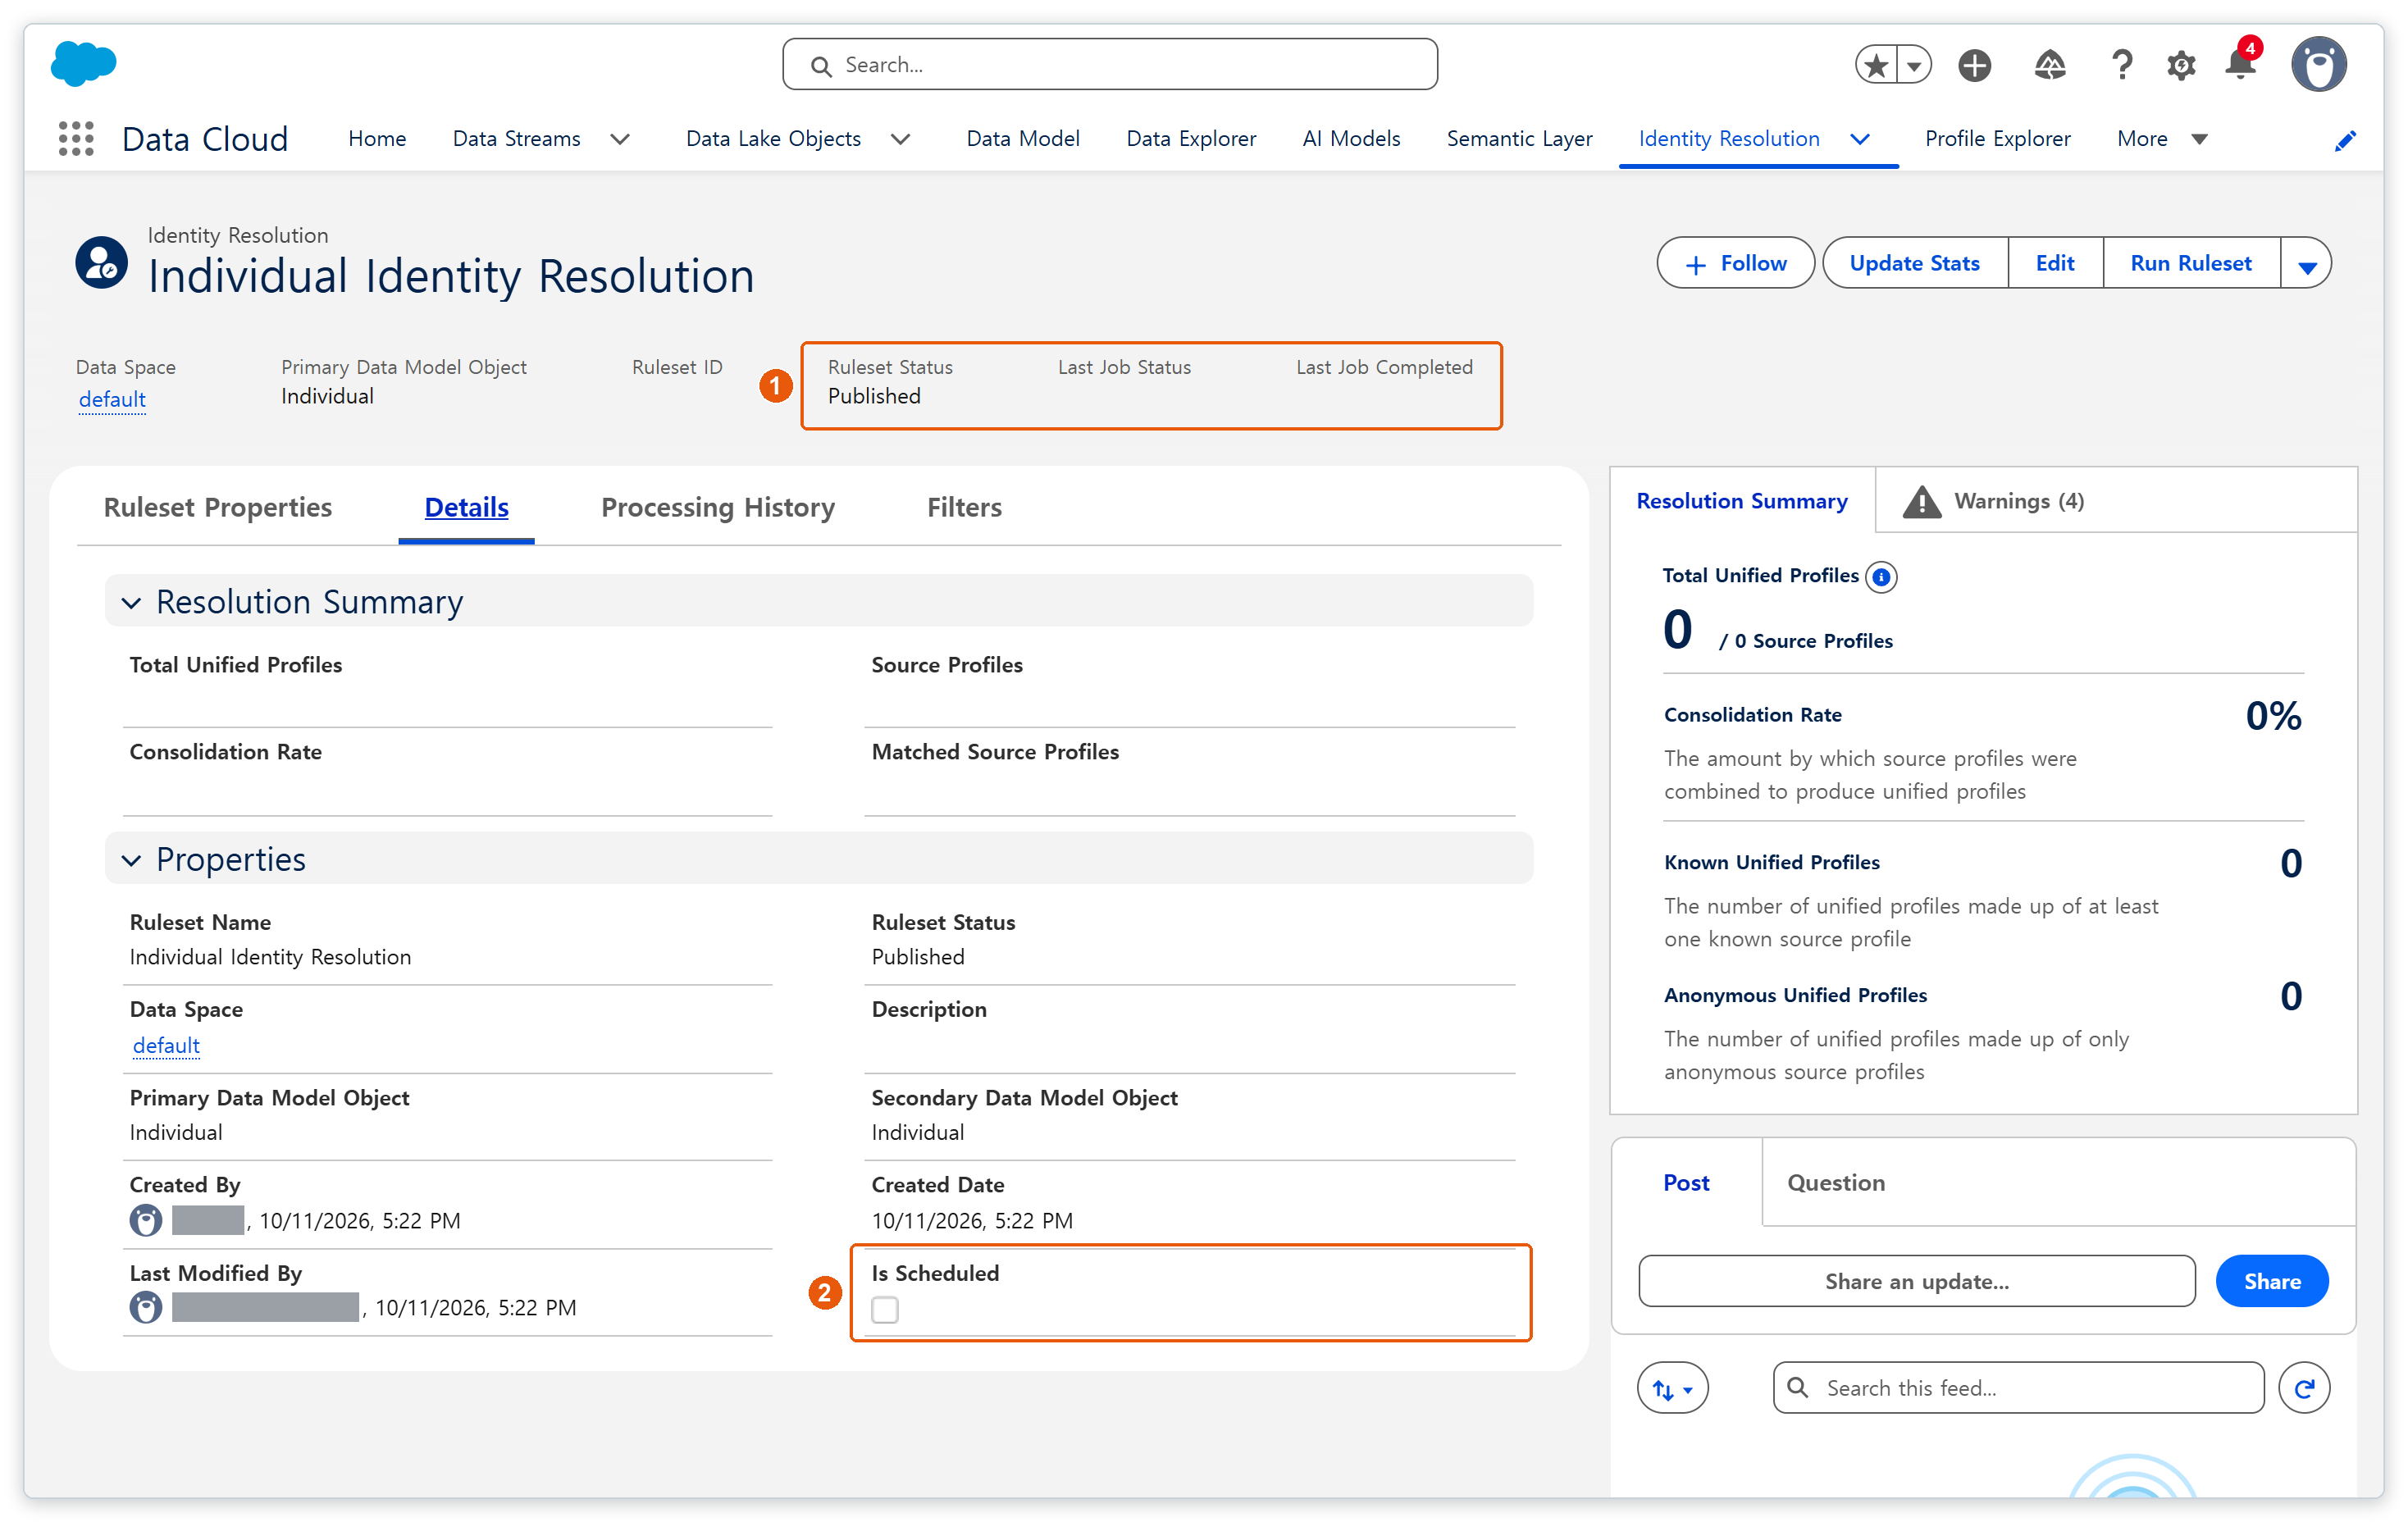Open the favorites list dropdown arrow
Image resolution: width=2408 pixels, height=1522 pixels.
pos(1913,66)
